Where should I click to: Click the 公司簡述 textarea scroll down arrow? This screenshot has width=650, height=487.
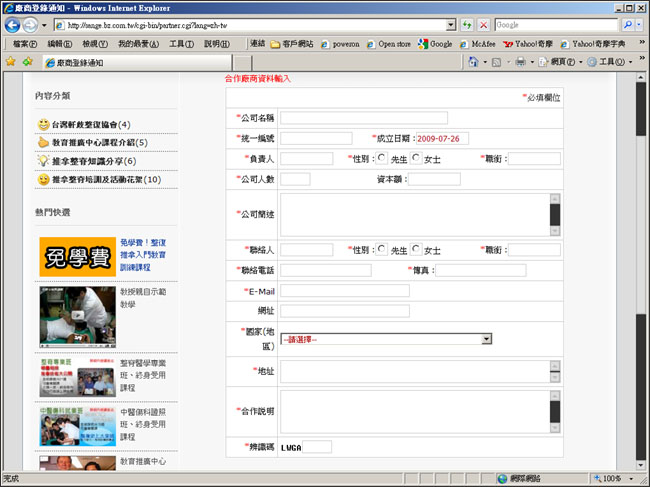(x=555, y=231)
